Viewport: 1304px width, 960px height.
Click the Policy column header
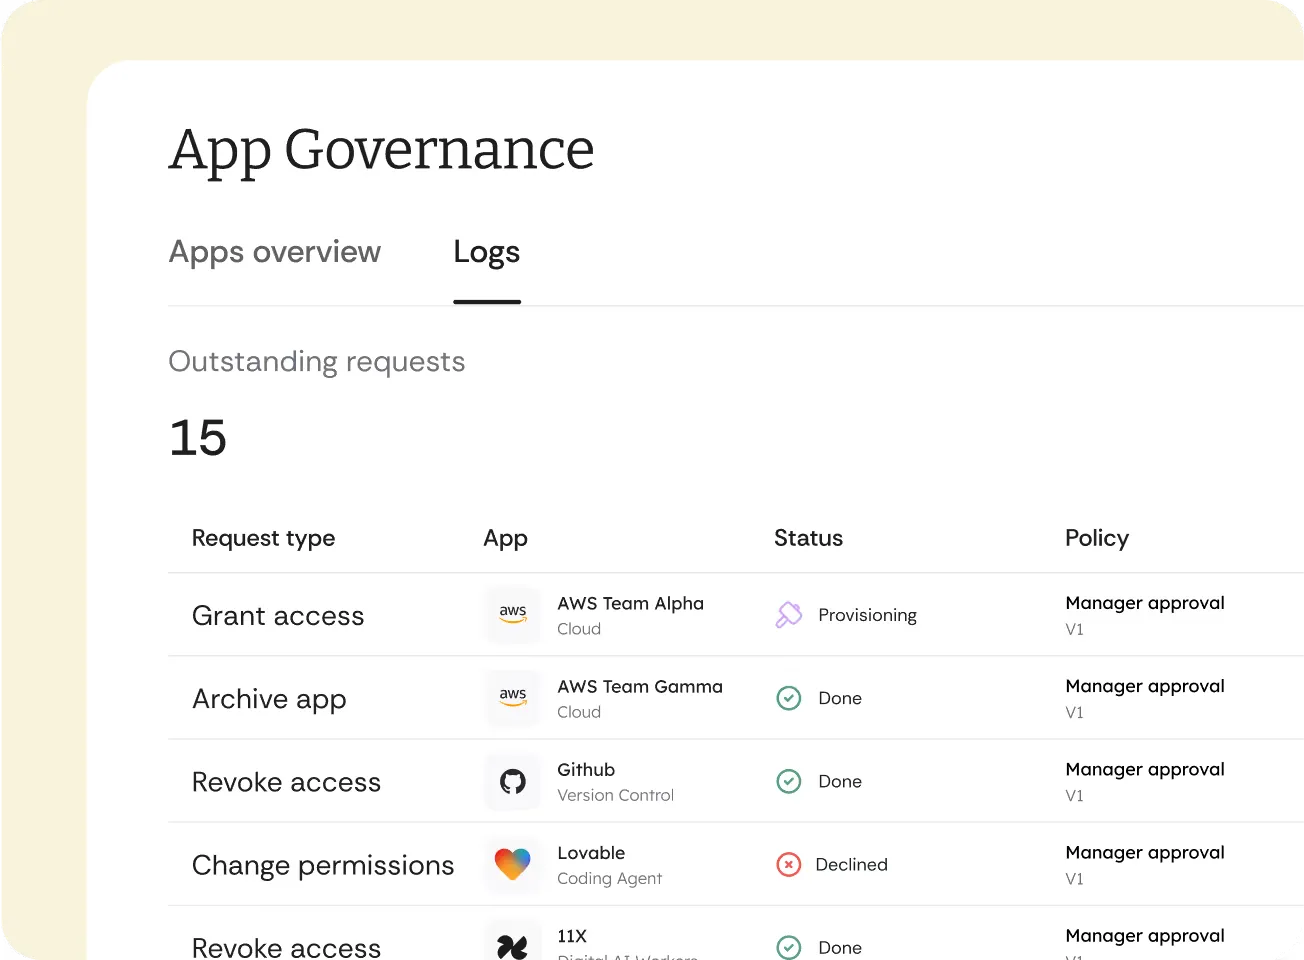tap(1097, 538)
